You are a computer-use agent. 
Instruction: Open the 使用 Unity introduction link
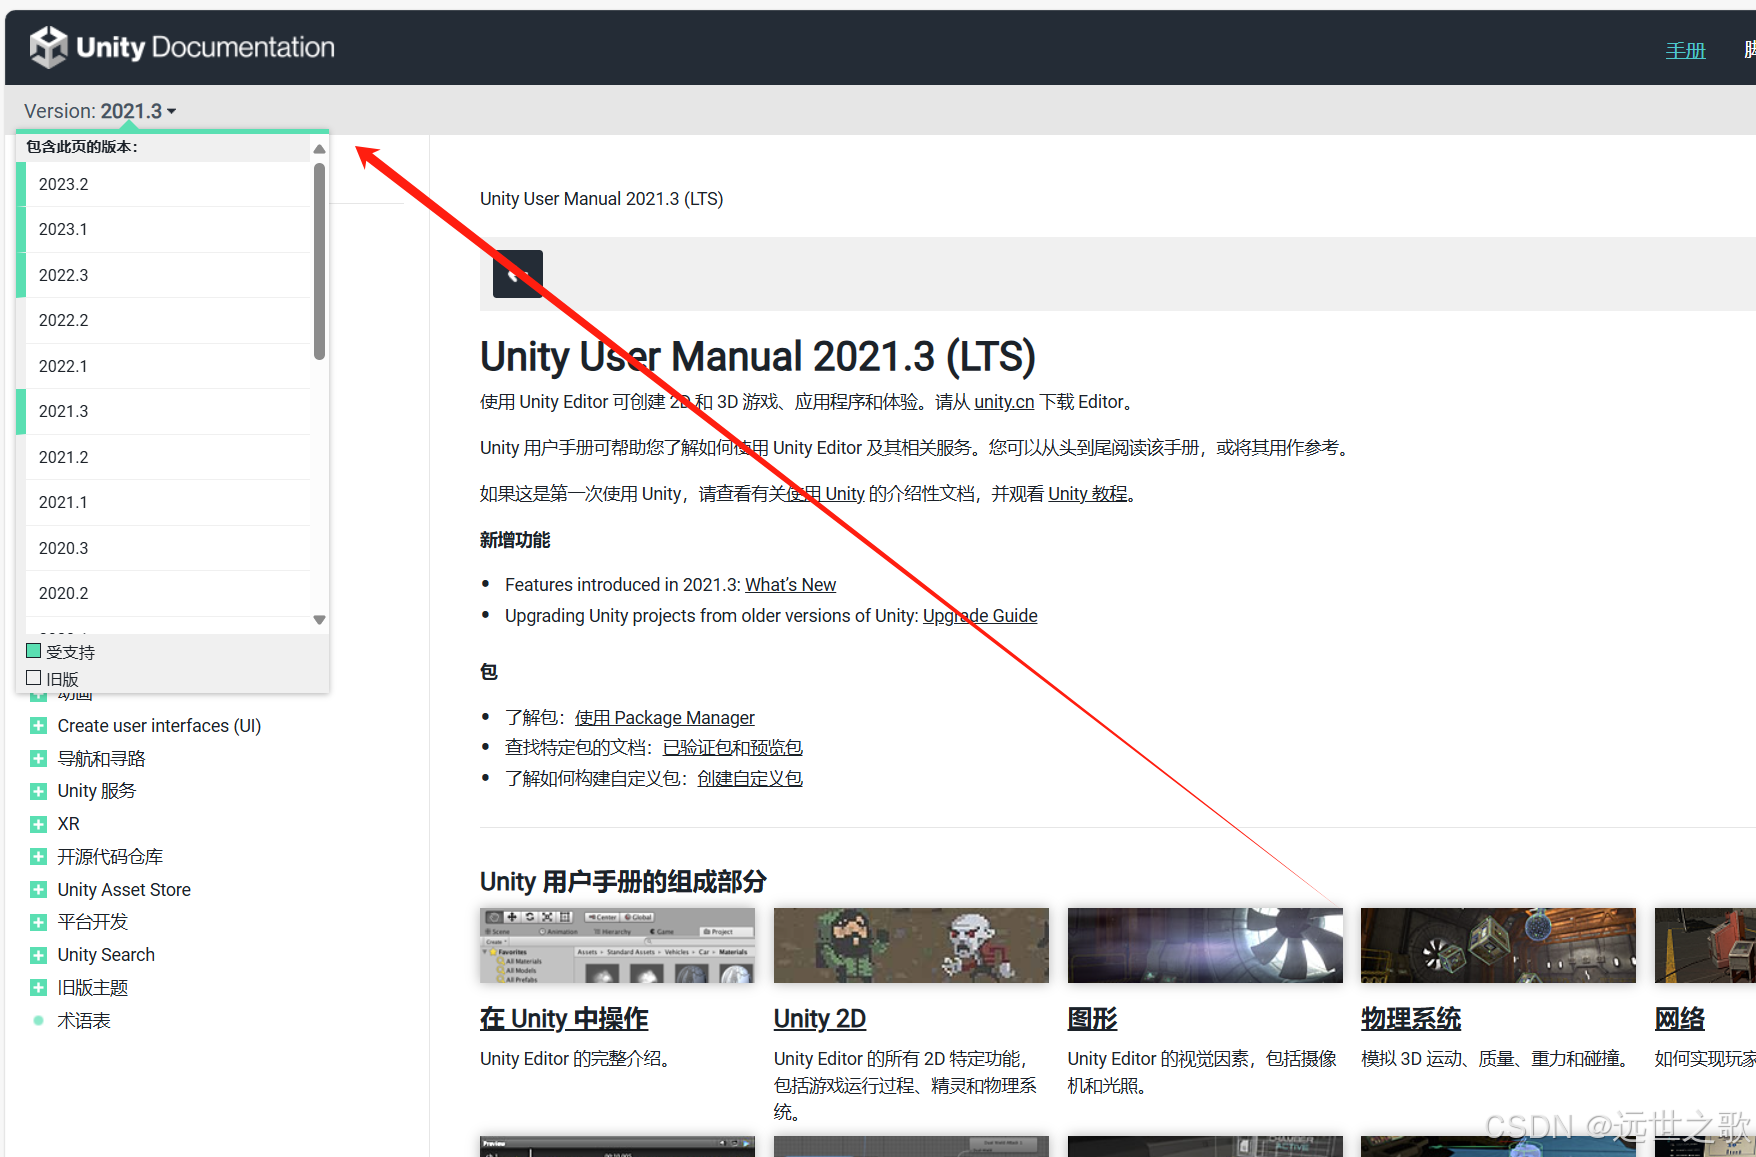[x=825, y=494]
